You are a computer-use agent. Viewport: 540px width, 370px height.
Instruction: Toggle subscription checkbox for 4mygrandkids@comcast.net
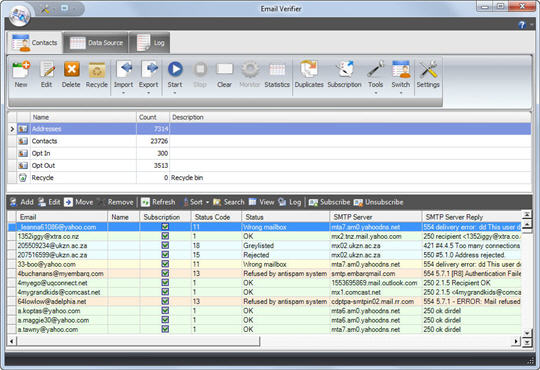coord(165,292)
